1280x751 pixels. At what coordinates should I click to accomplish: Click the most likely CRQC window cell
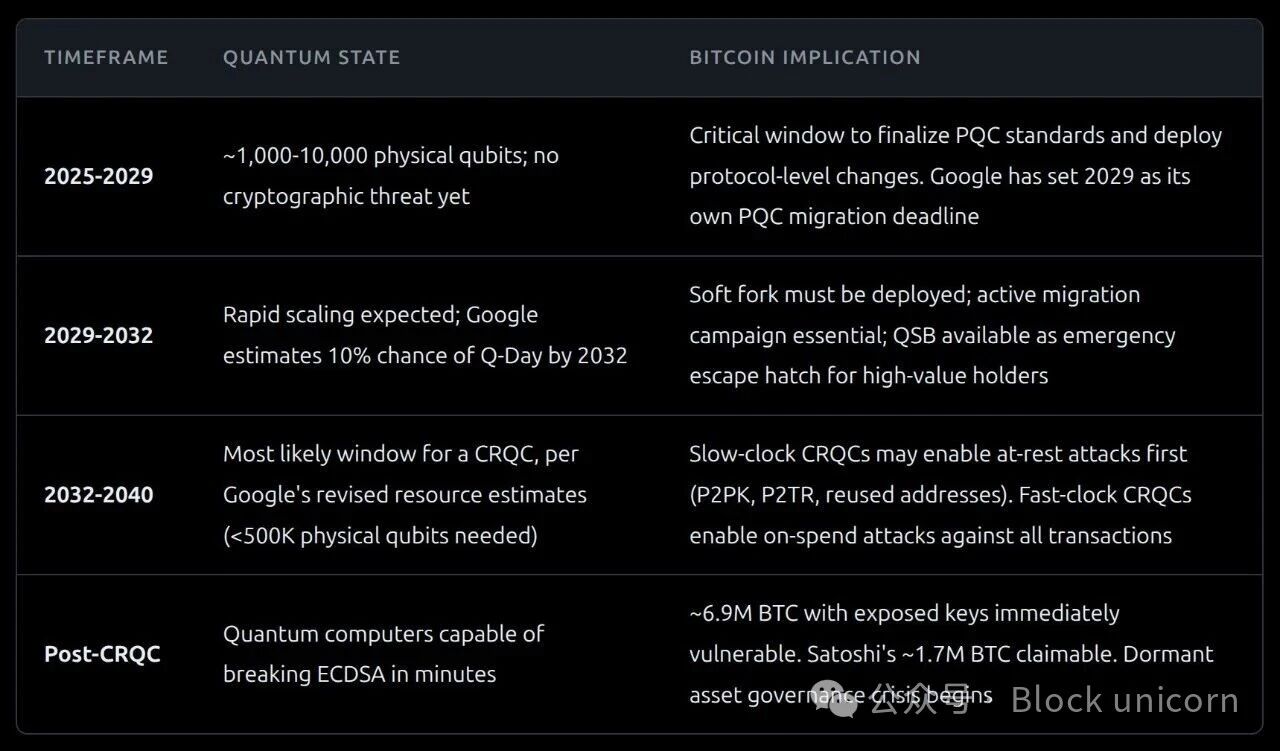[404, 494]
